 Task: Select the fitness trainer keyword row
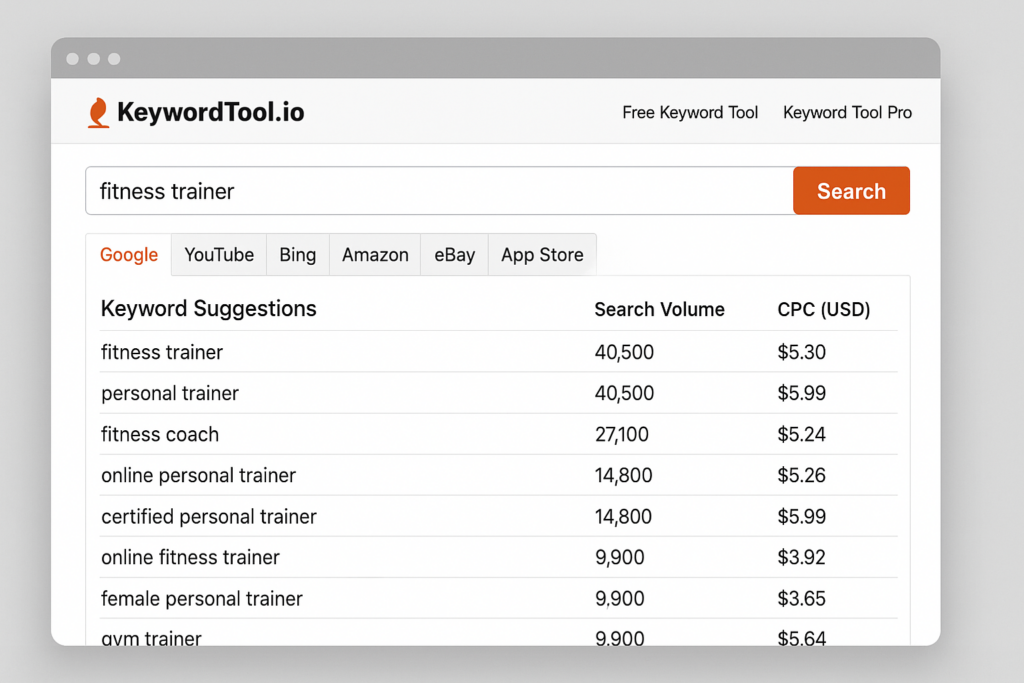pyautogui.click(x=498, y=352)
